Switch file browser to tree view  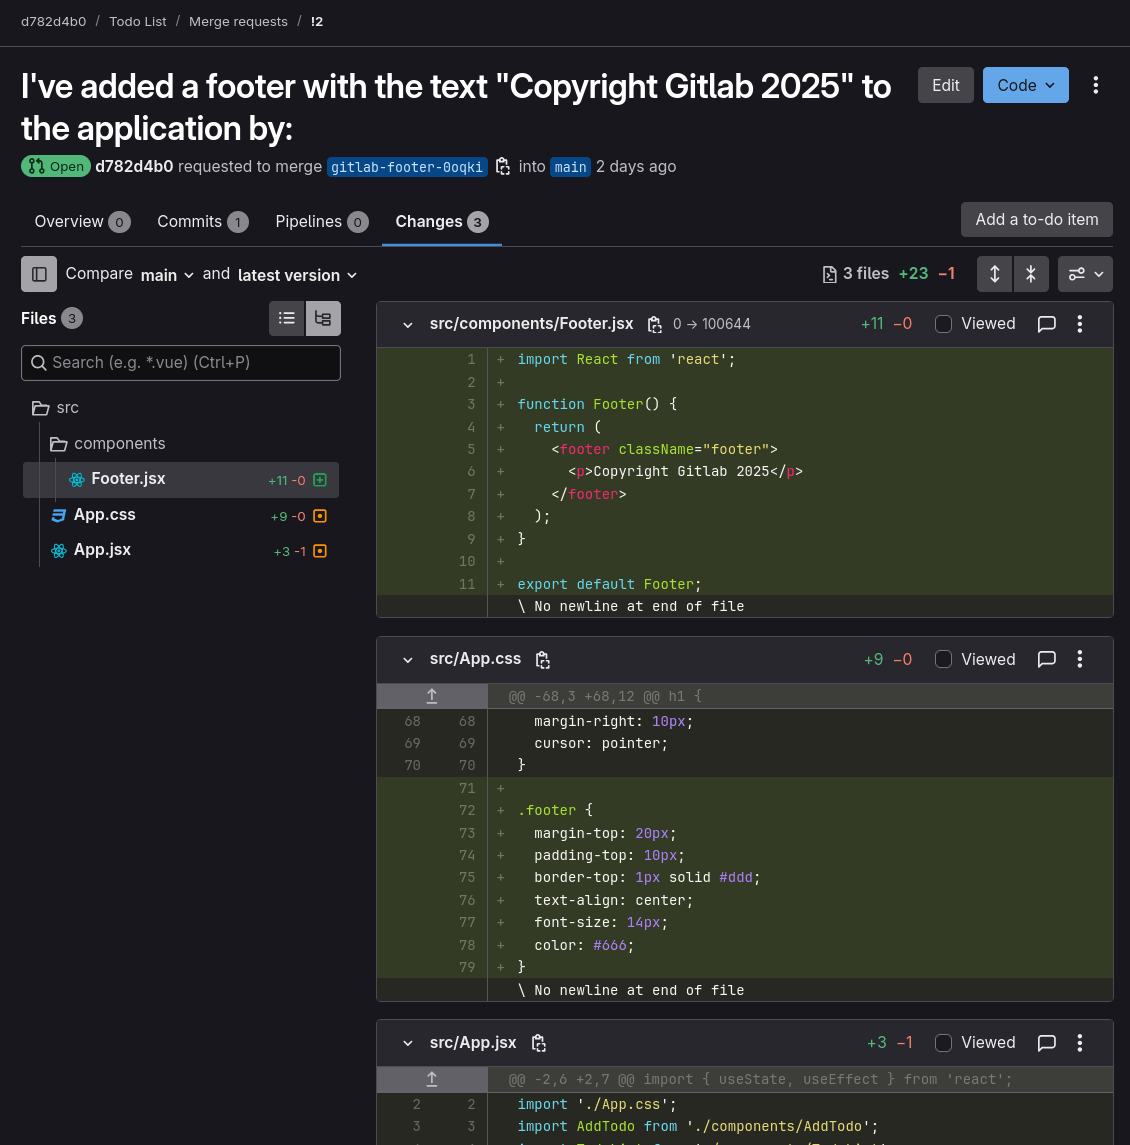click(323, 318)
